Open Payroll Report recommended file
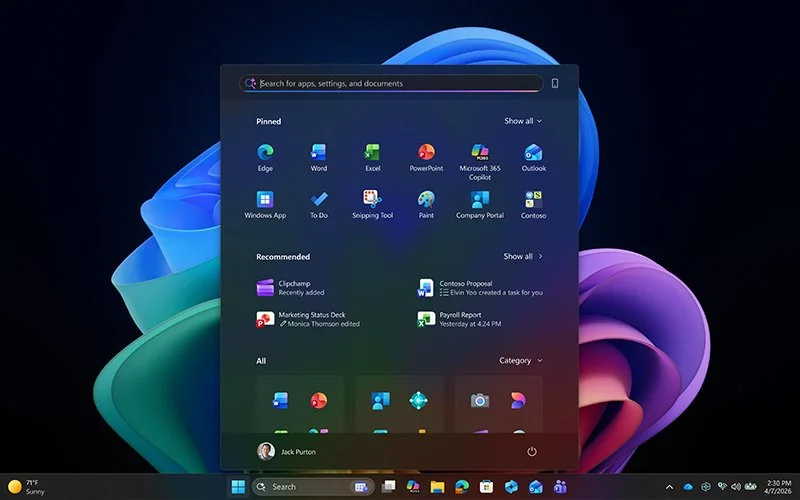Screen dimensions: 800x500 point(459,319)
